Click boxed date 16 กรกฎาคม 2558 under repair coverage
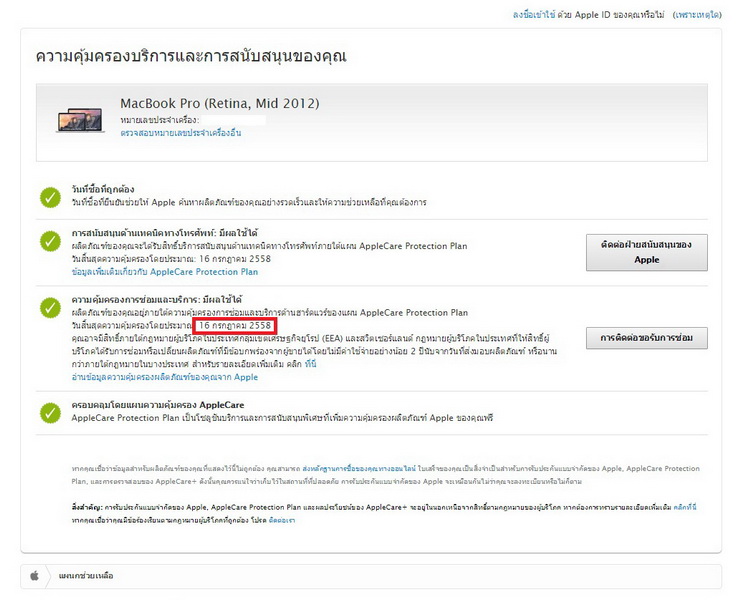 click(x=235, y=325)
